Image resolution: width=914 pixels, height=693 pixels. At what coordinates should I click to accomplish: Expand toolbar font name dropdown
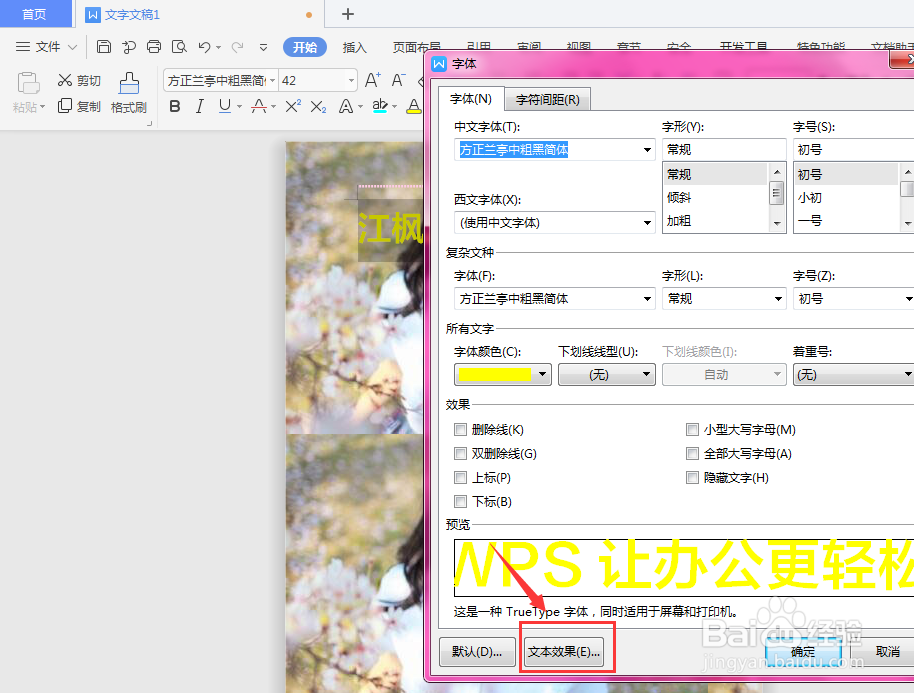272,80
